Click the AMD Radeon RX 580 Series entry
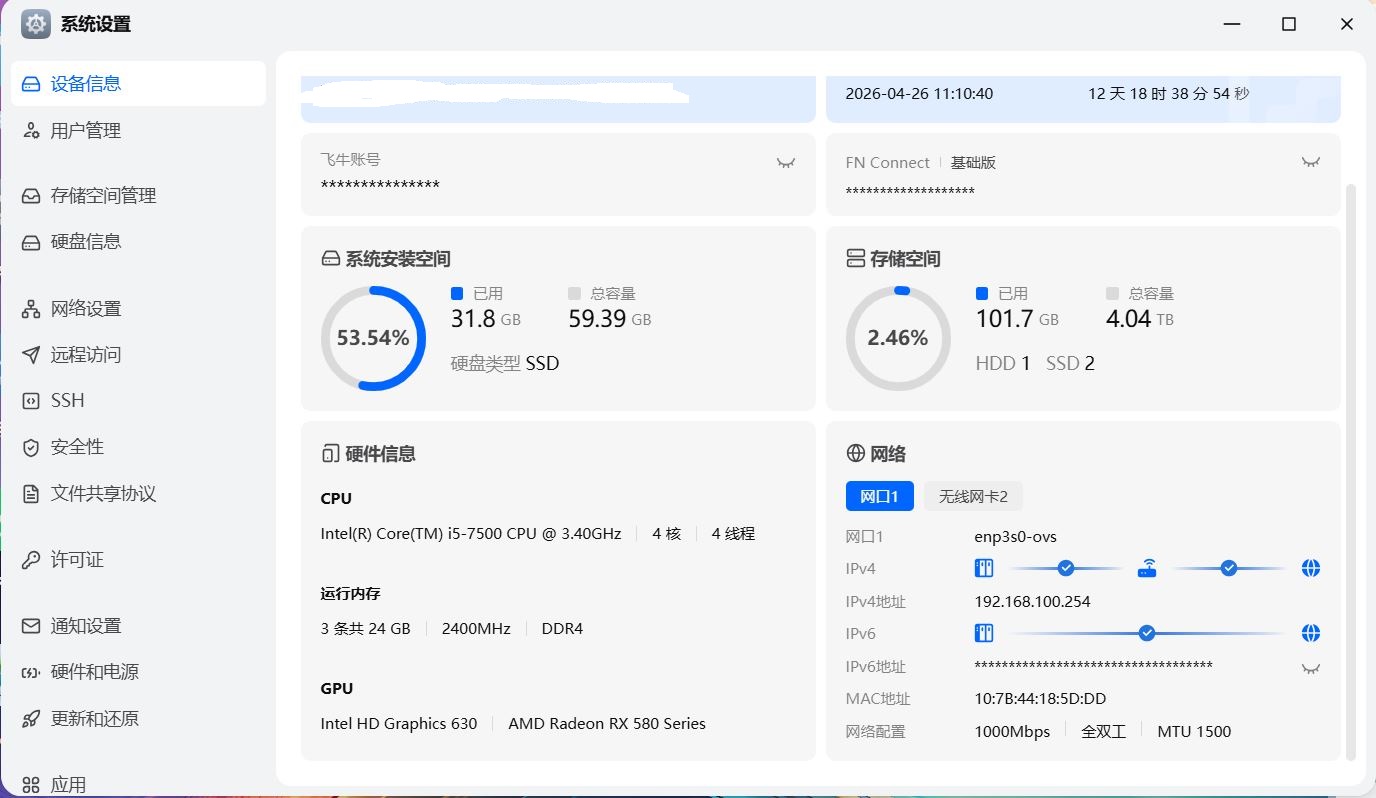 tap(607, 724)
